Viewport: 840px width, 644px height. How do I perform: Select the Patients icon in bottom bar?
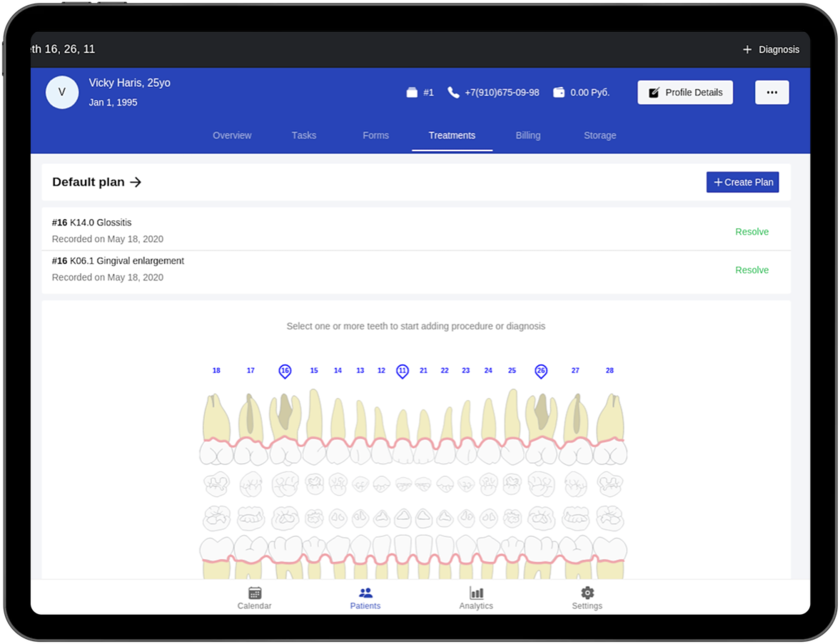365,593
